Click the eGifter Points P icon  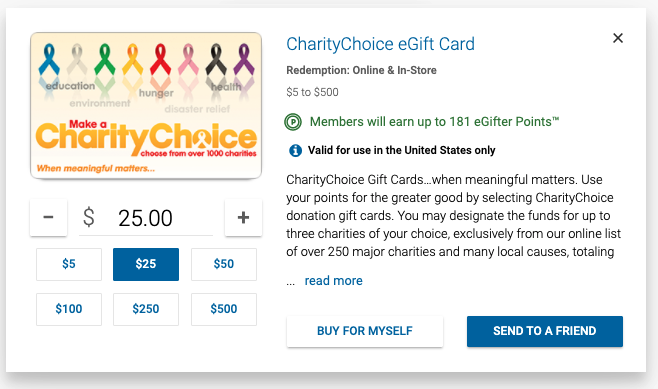point(293,122)
